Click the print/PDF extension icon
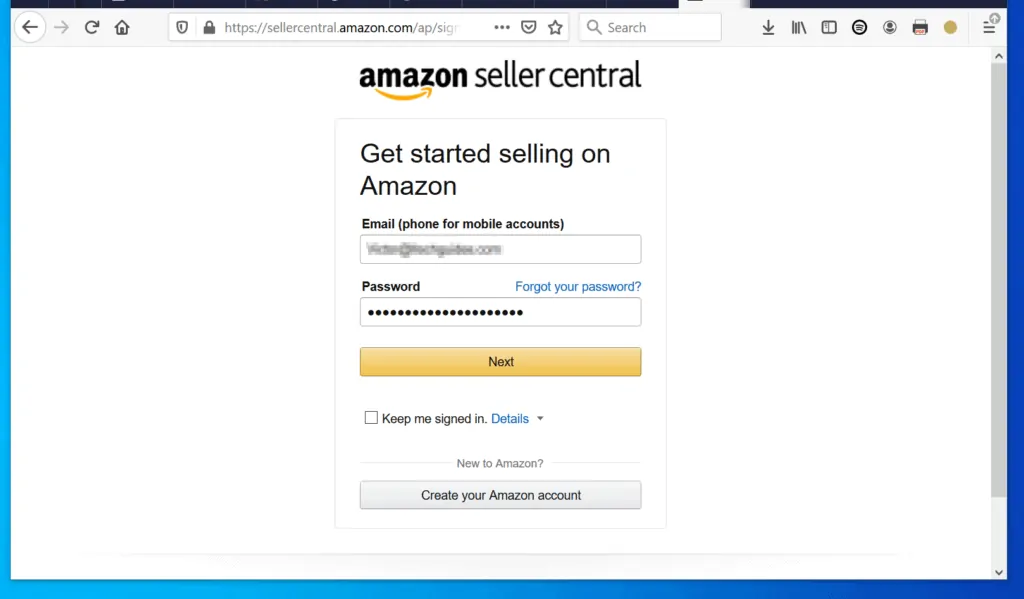This screenshot has height=599, width=1024. (x=920, y=27)
